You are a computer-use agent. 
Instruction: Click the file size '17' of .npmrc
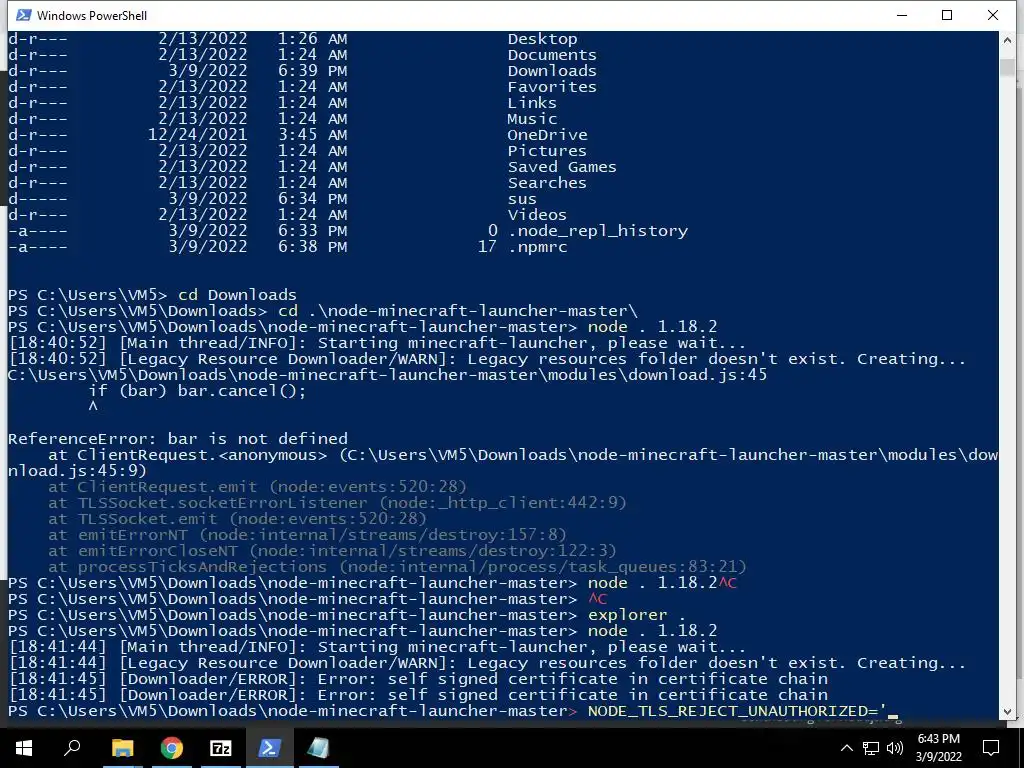tap(487, 247)
